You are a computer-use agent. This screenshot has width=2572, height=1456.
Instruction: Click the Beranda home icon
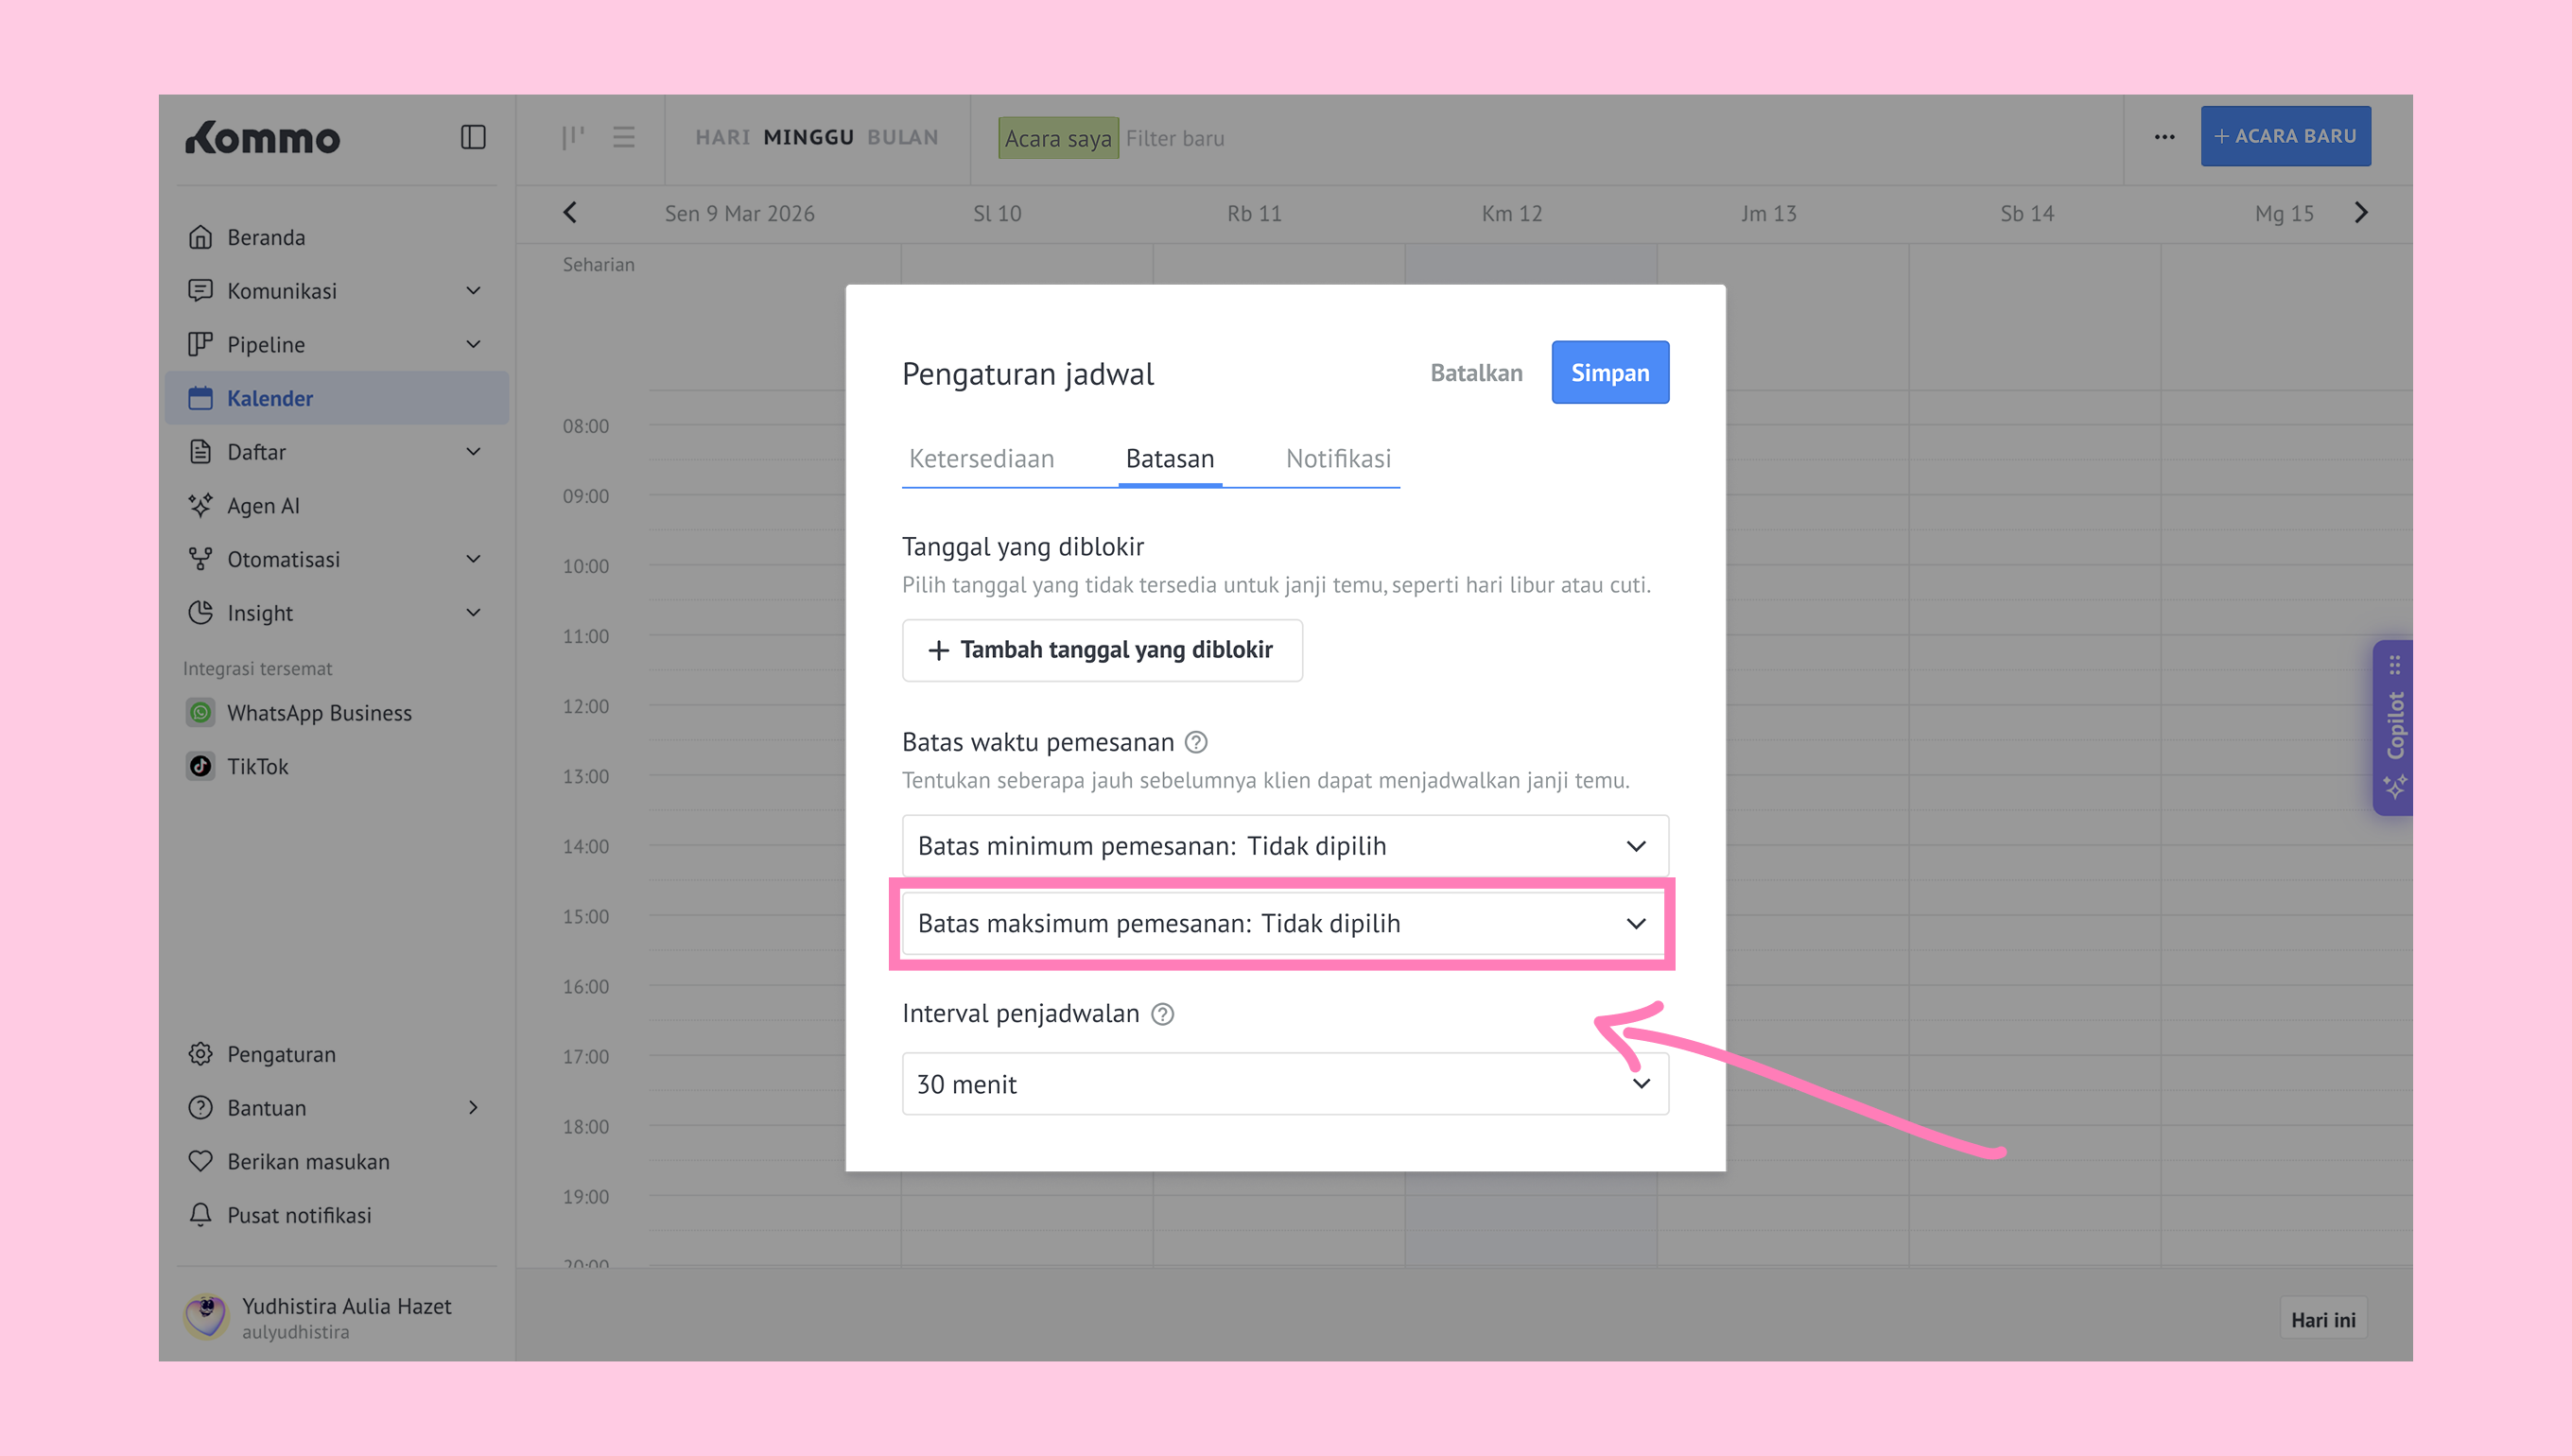click(x=200, y=237)
